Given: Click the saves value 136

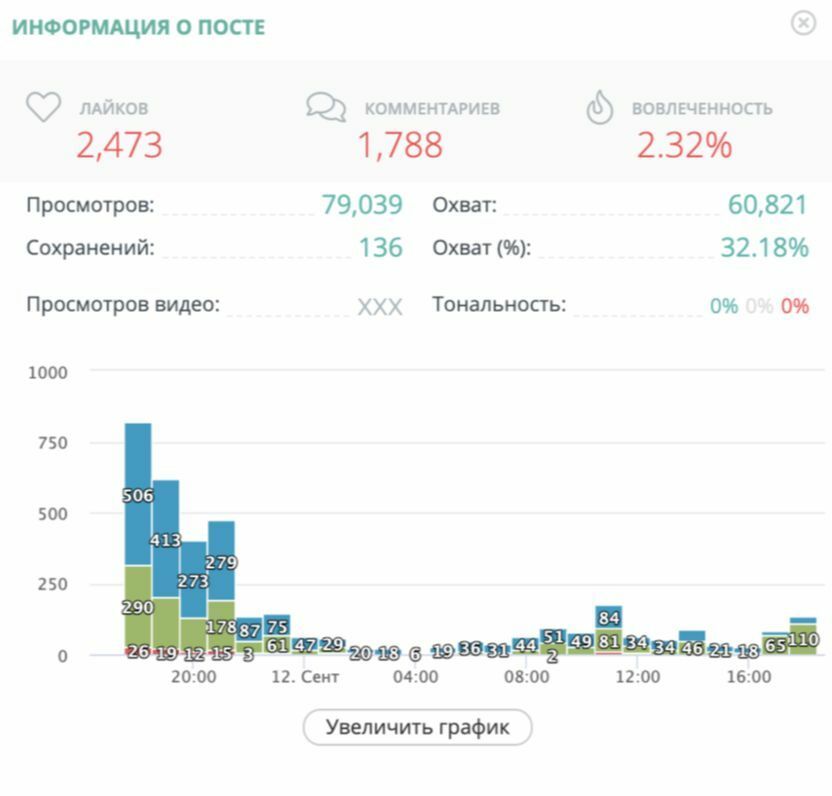Looking at the screenshot, I should pyautogui.click(x=381, y=247).
